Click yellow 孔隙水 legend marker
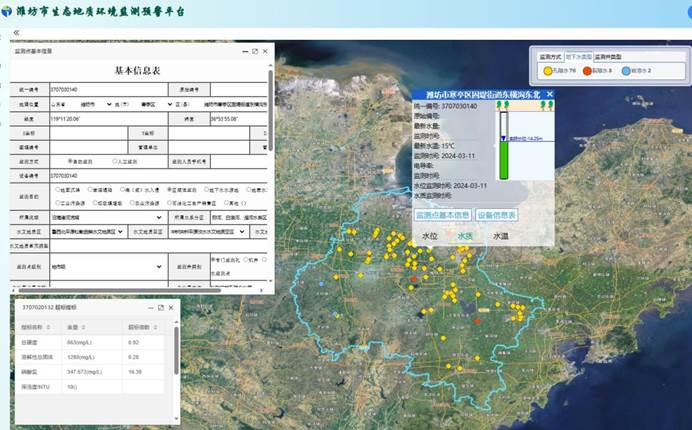The width and height of the screenshot is (692, 430). coord(548,71)
